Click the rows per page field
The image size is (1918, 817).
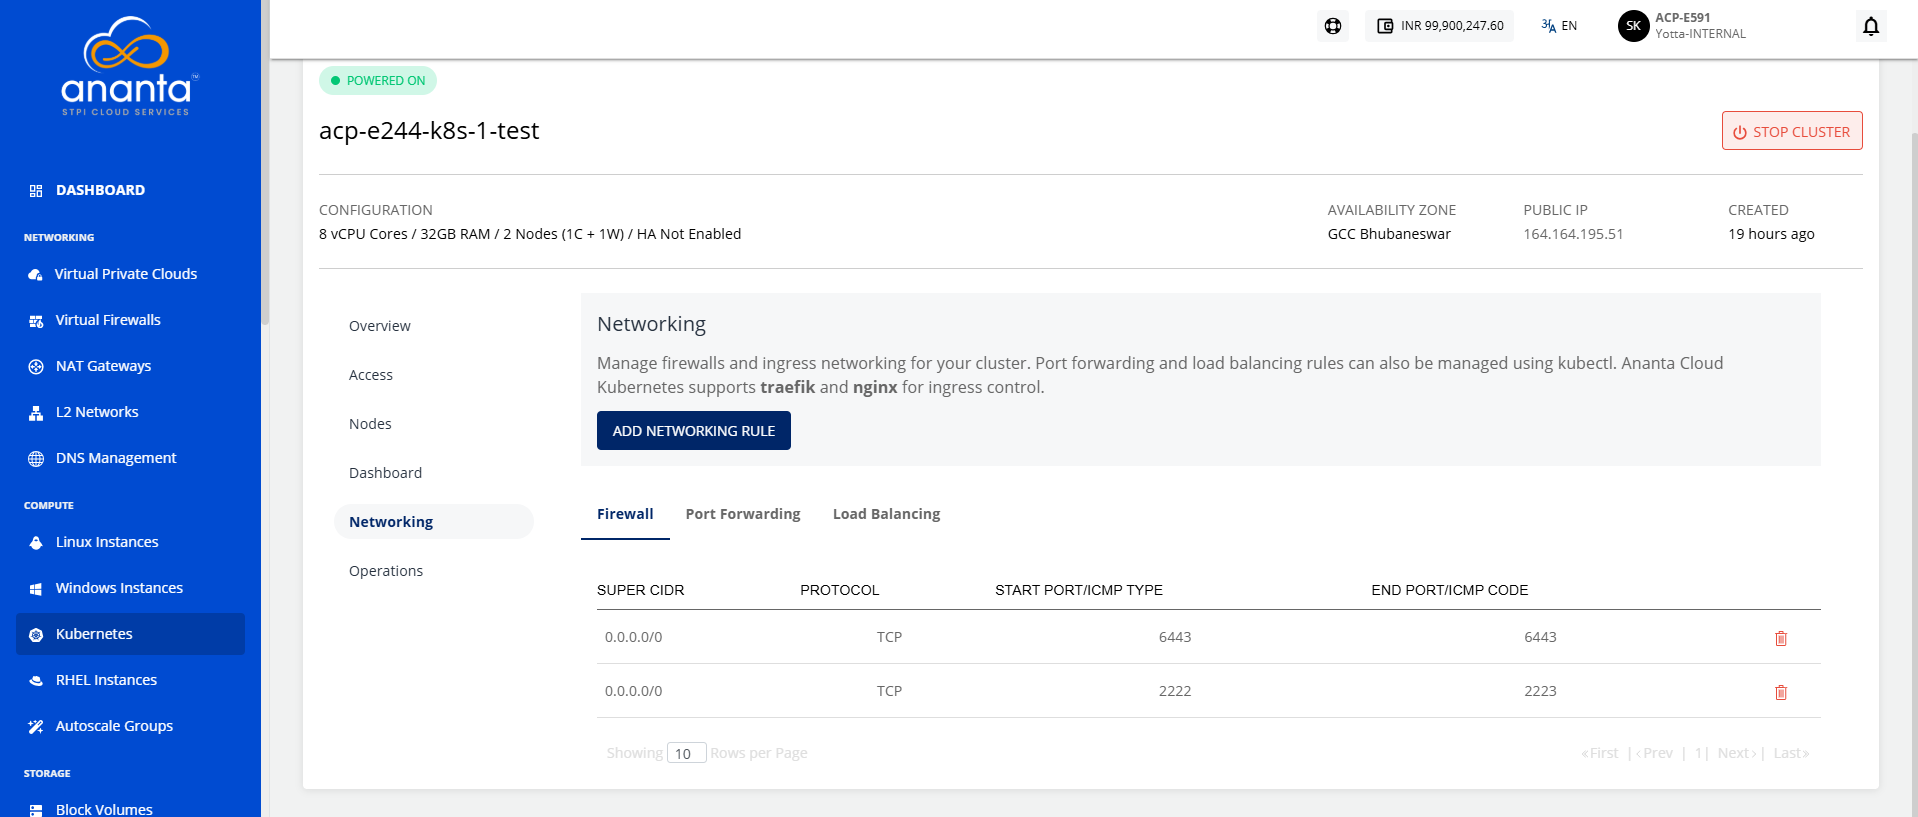point(687,753)
